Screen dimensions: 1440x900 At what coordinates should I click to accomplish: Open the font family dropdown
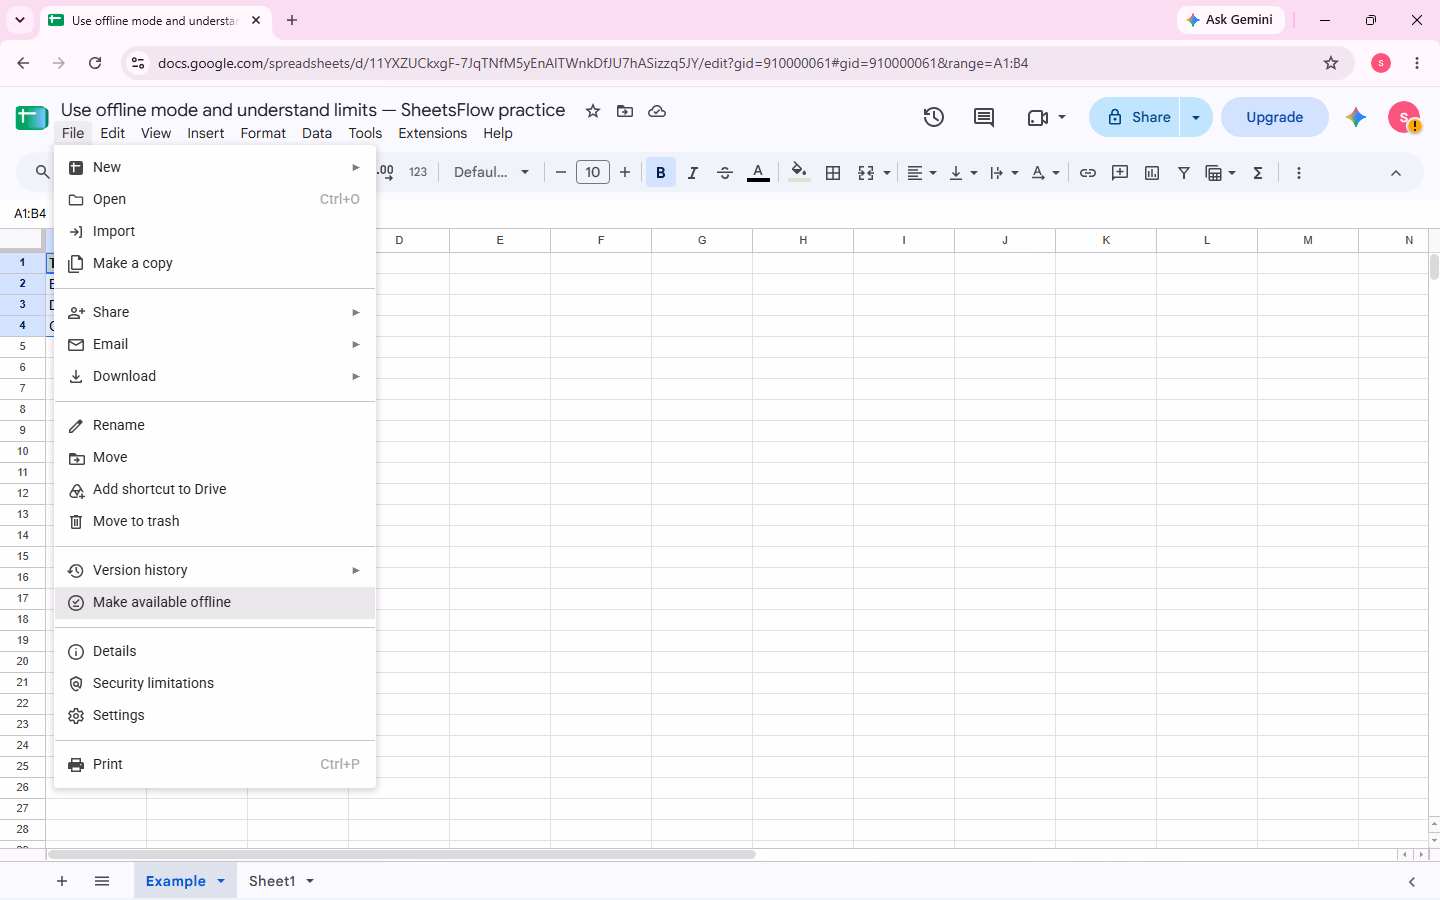pyautogui.click(x=491, y=173)
